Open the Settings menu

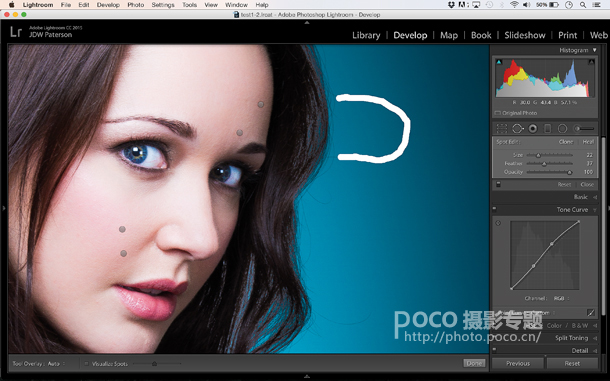point(163,5)
